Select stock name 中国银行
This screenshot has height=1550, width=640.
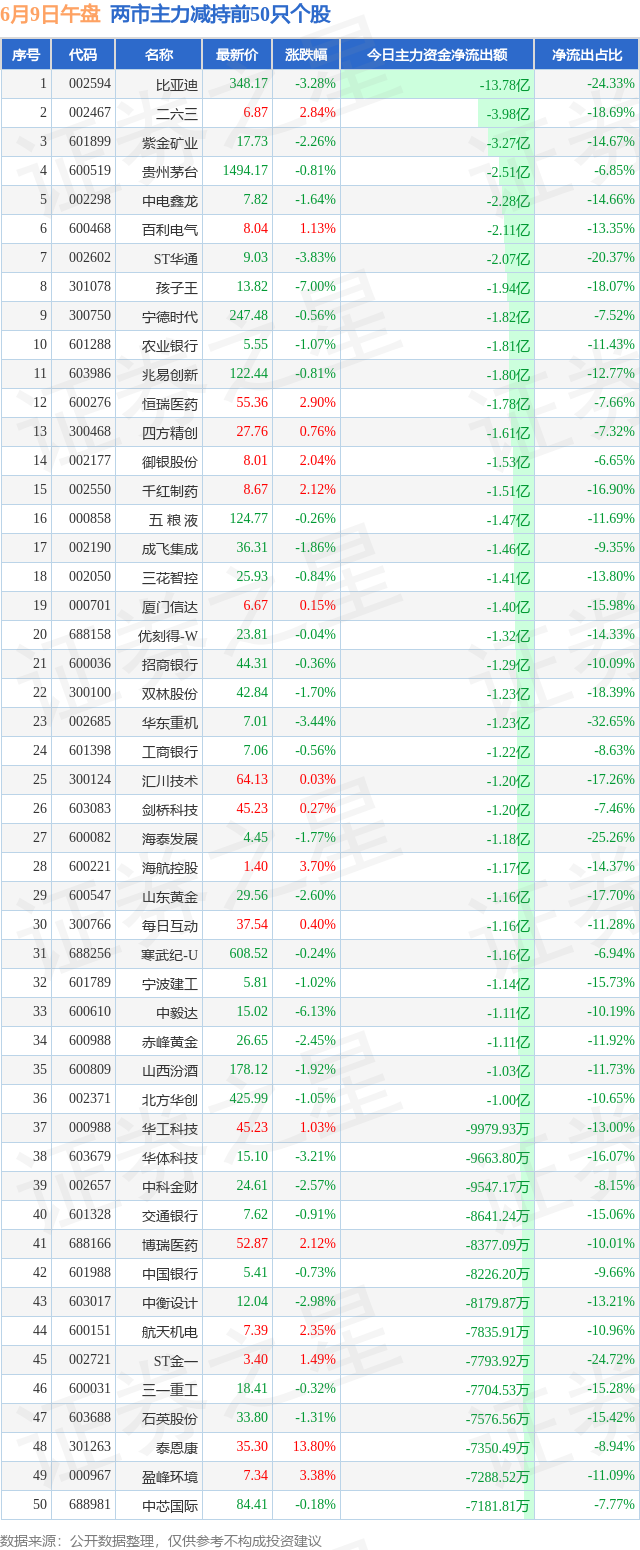click(170, 1273)
